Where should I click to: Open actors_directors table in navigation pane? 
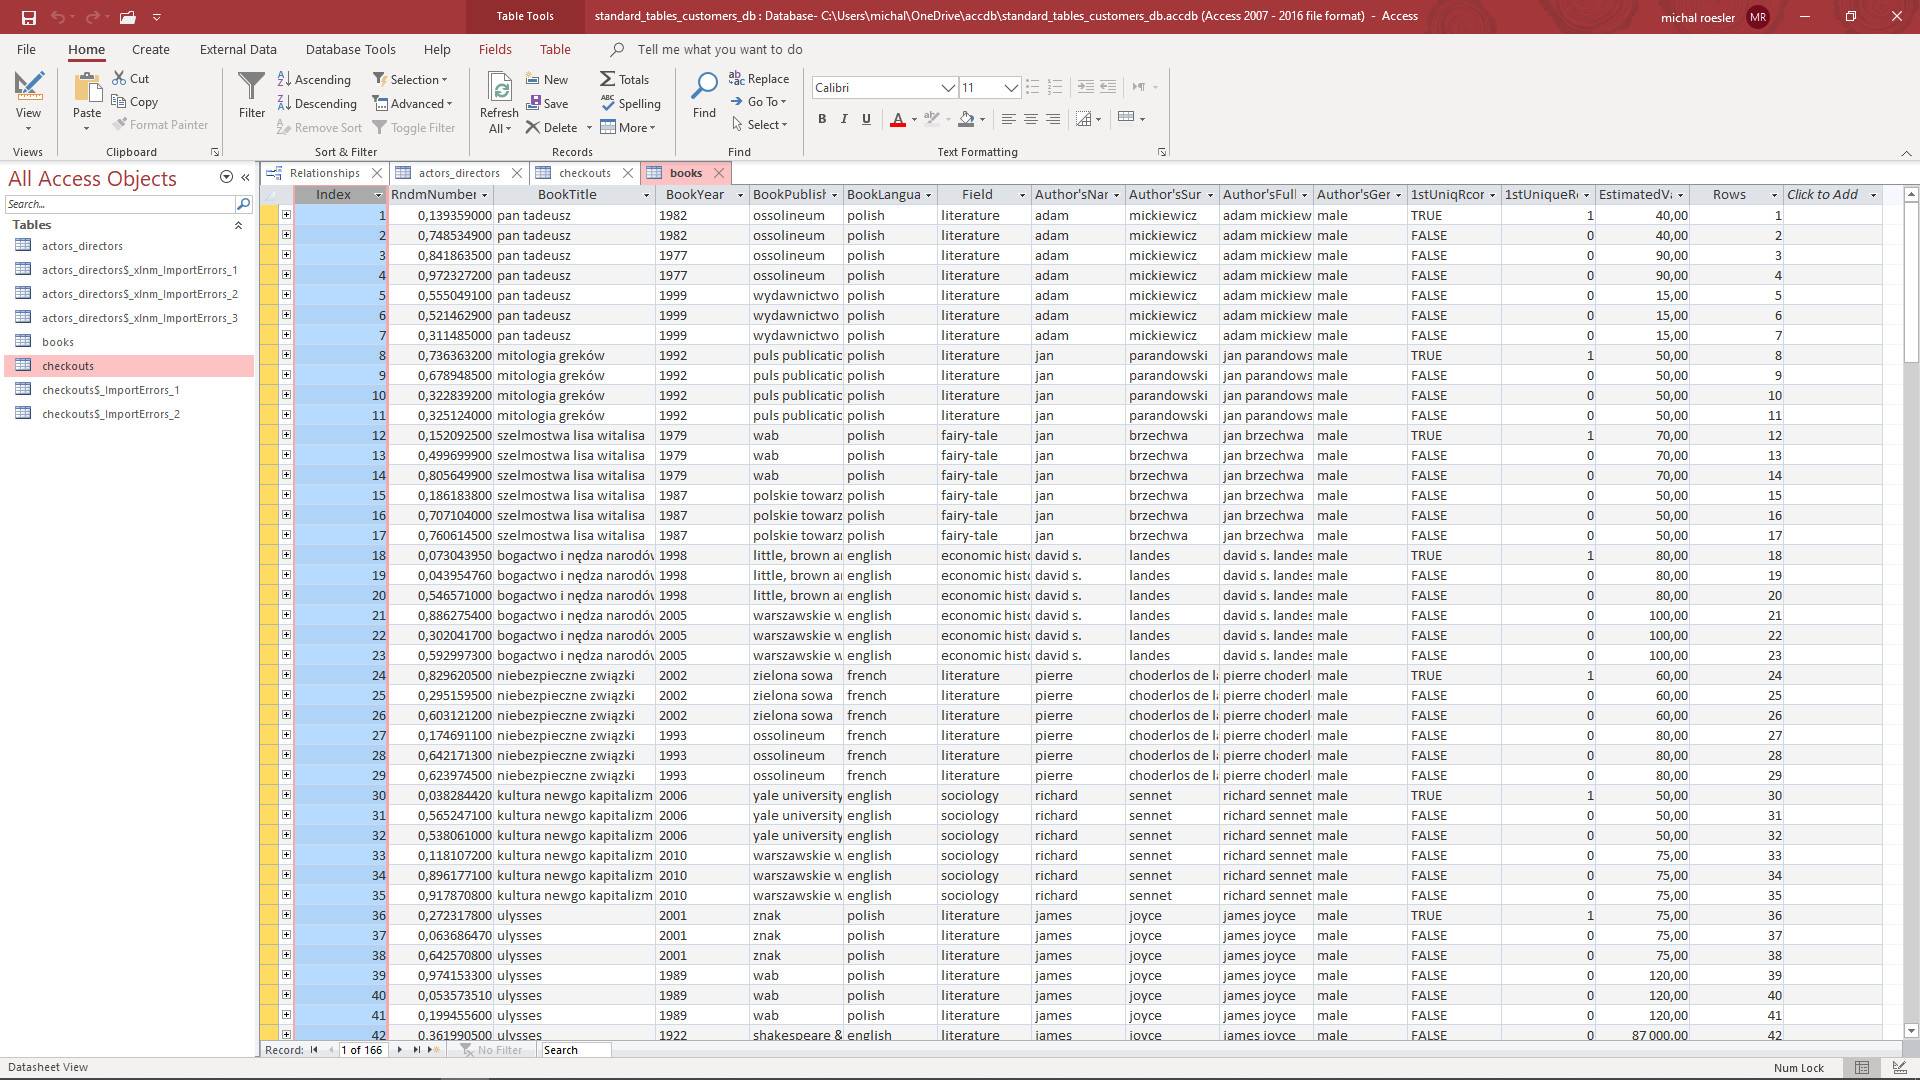pos(82,246)
